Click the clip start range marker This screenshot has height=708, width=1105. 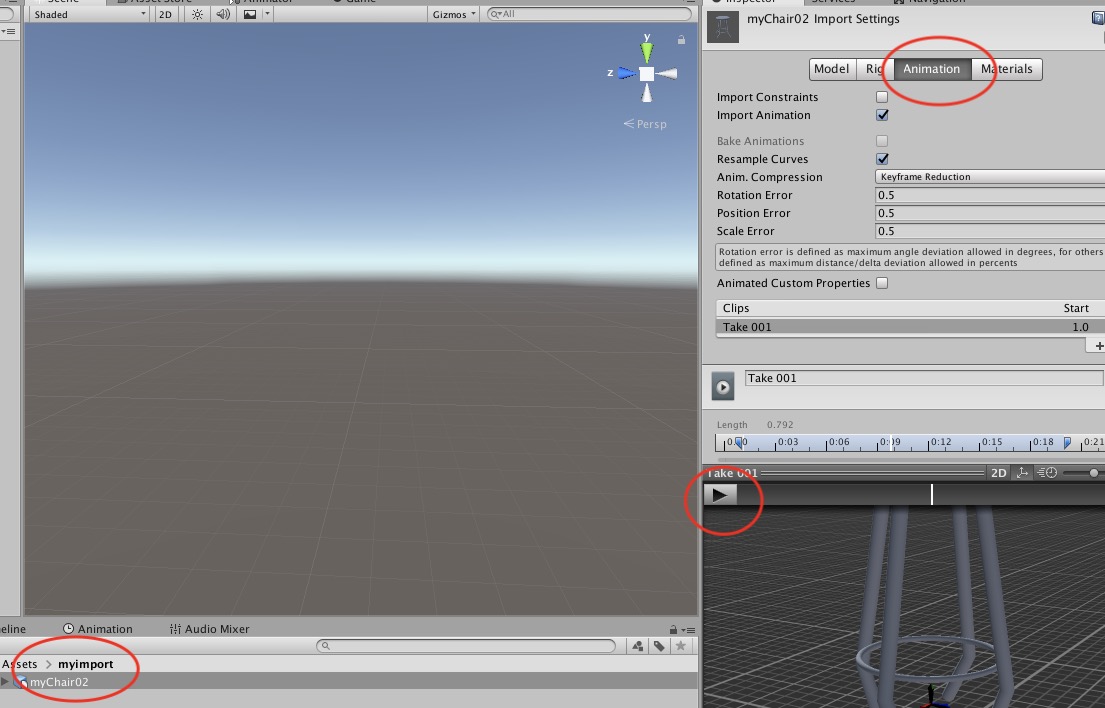pos(739,442)
